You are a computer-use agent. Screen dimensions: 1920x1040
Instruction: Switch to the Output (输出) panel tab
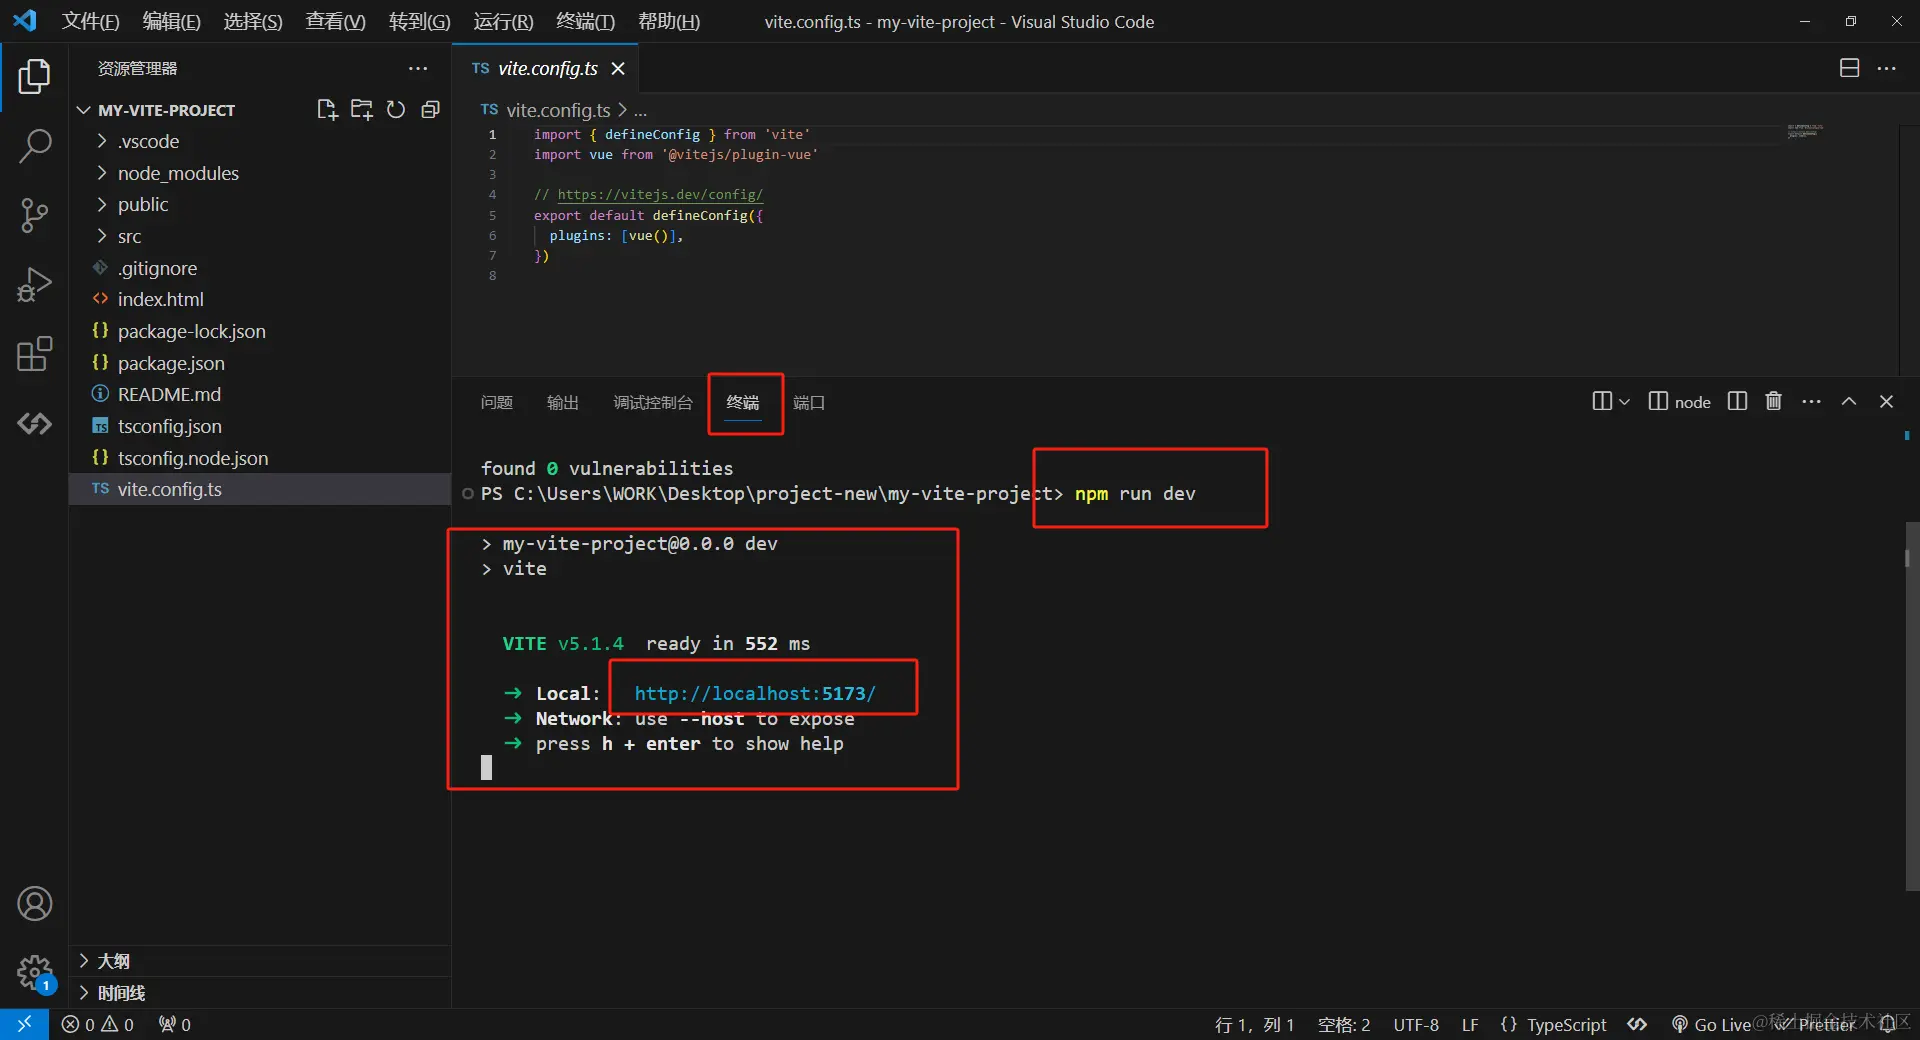(563, 402)
